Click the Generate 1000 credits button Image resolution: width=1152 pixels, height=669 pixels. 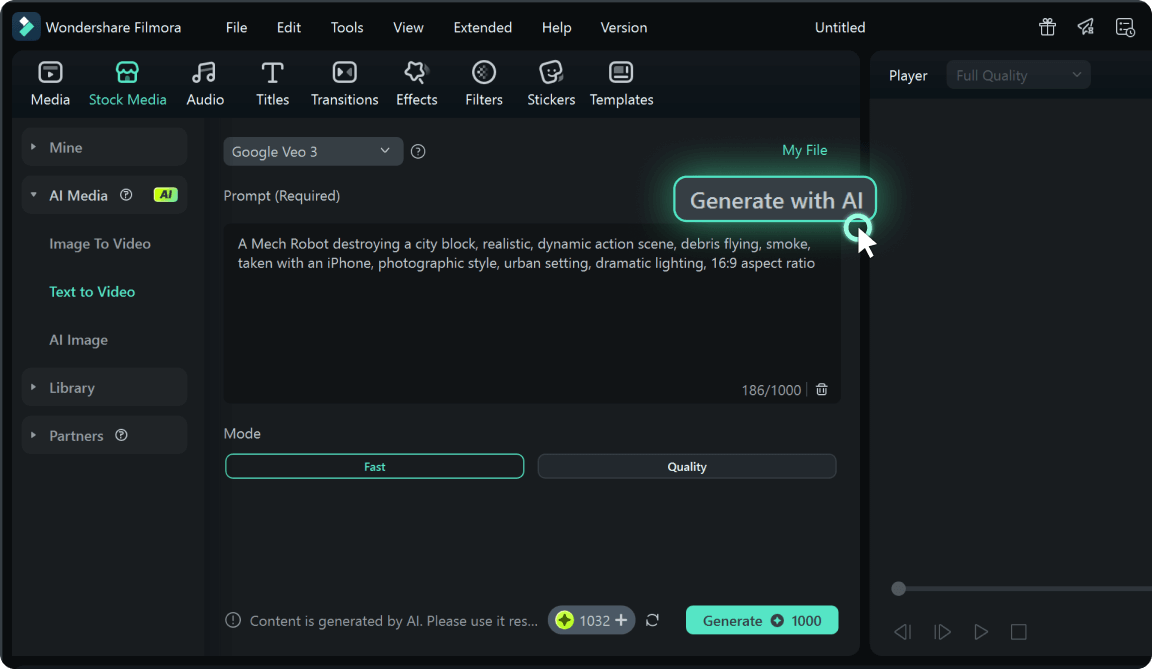coord(762,621)
